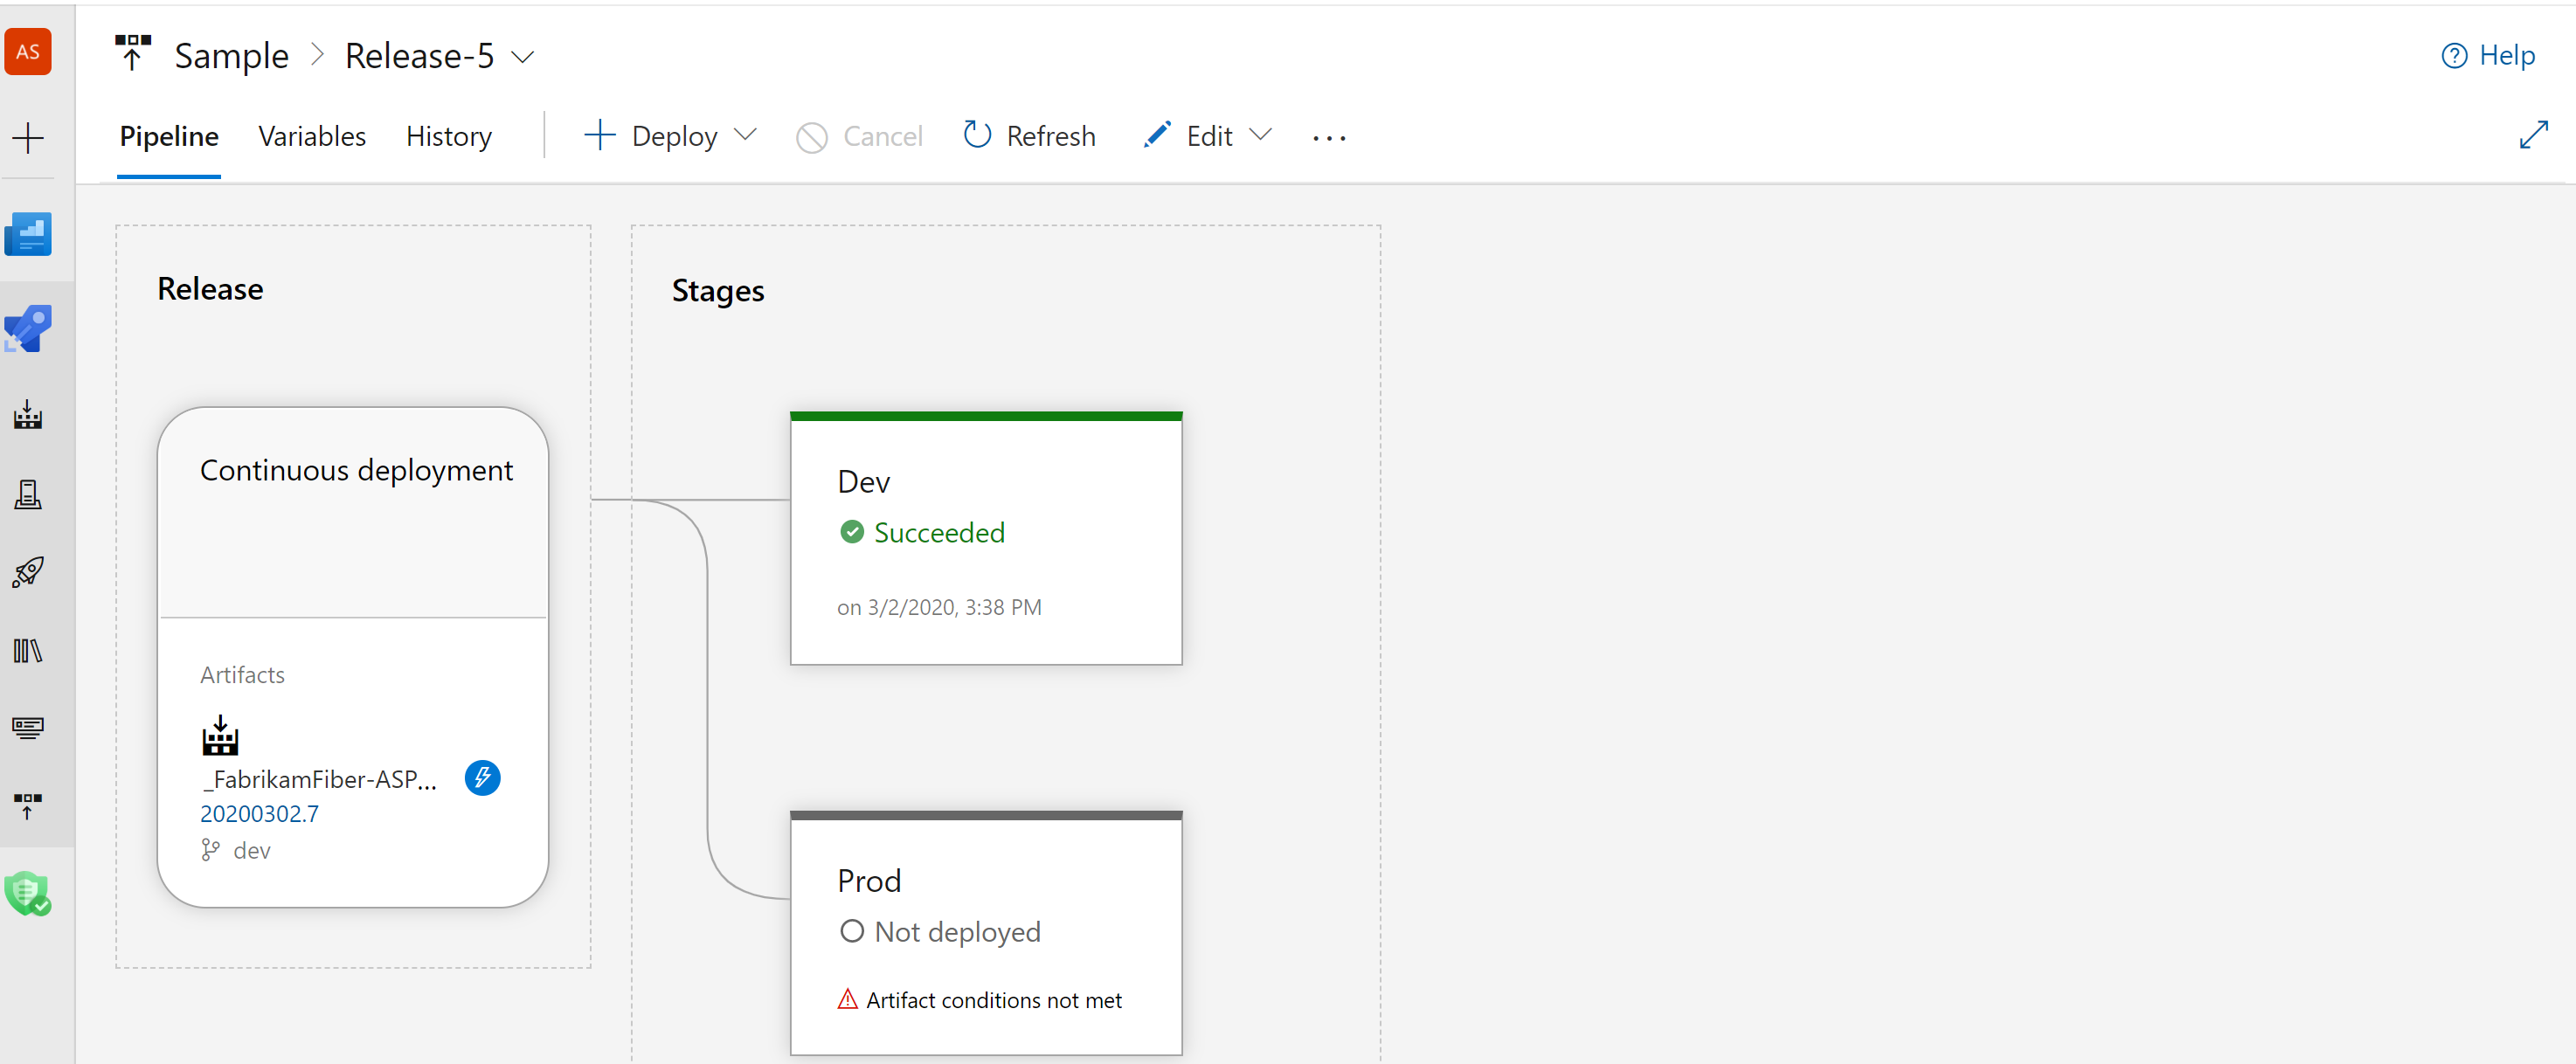Click the expand to fullscreen icon

pyautogui.click(x=2533, y=136)
